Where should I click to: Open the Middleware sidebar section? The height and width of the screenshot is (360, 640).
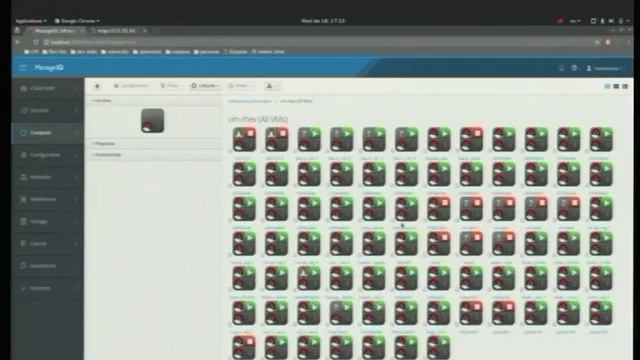[x=48, y=199]
